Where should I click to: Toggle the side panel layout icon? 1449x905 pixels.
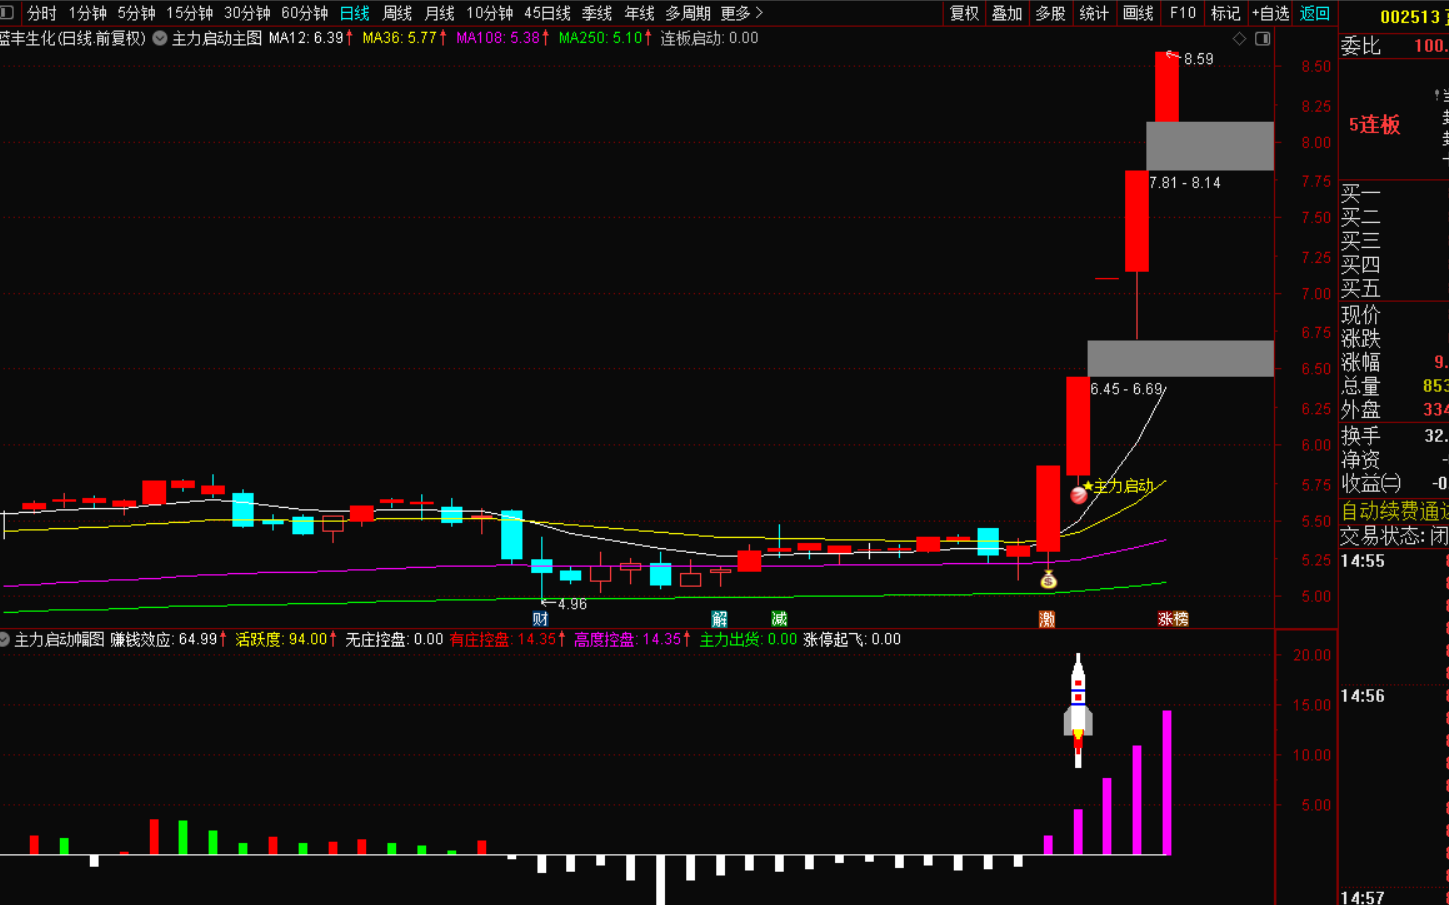[1263, 39]
